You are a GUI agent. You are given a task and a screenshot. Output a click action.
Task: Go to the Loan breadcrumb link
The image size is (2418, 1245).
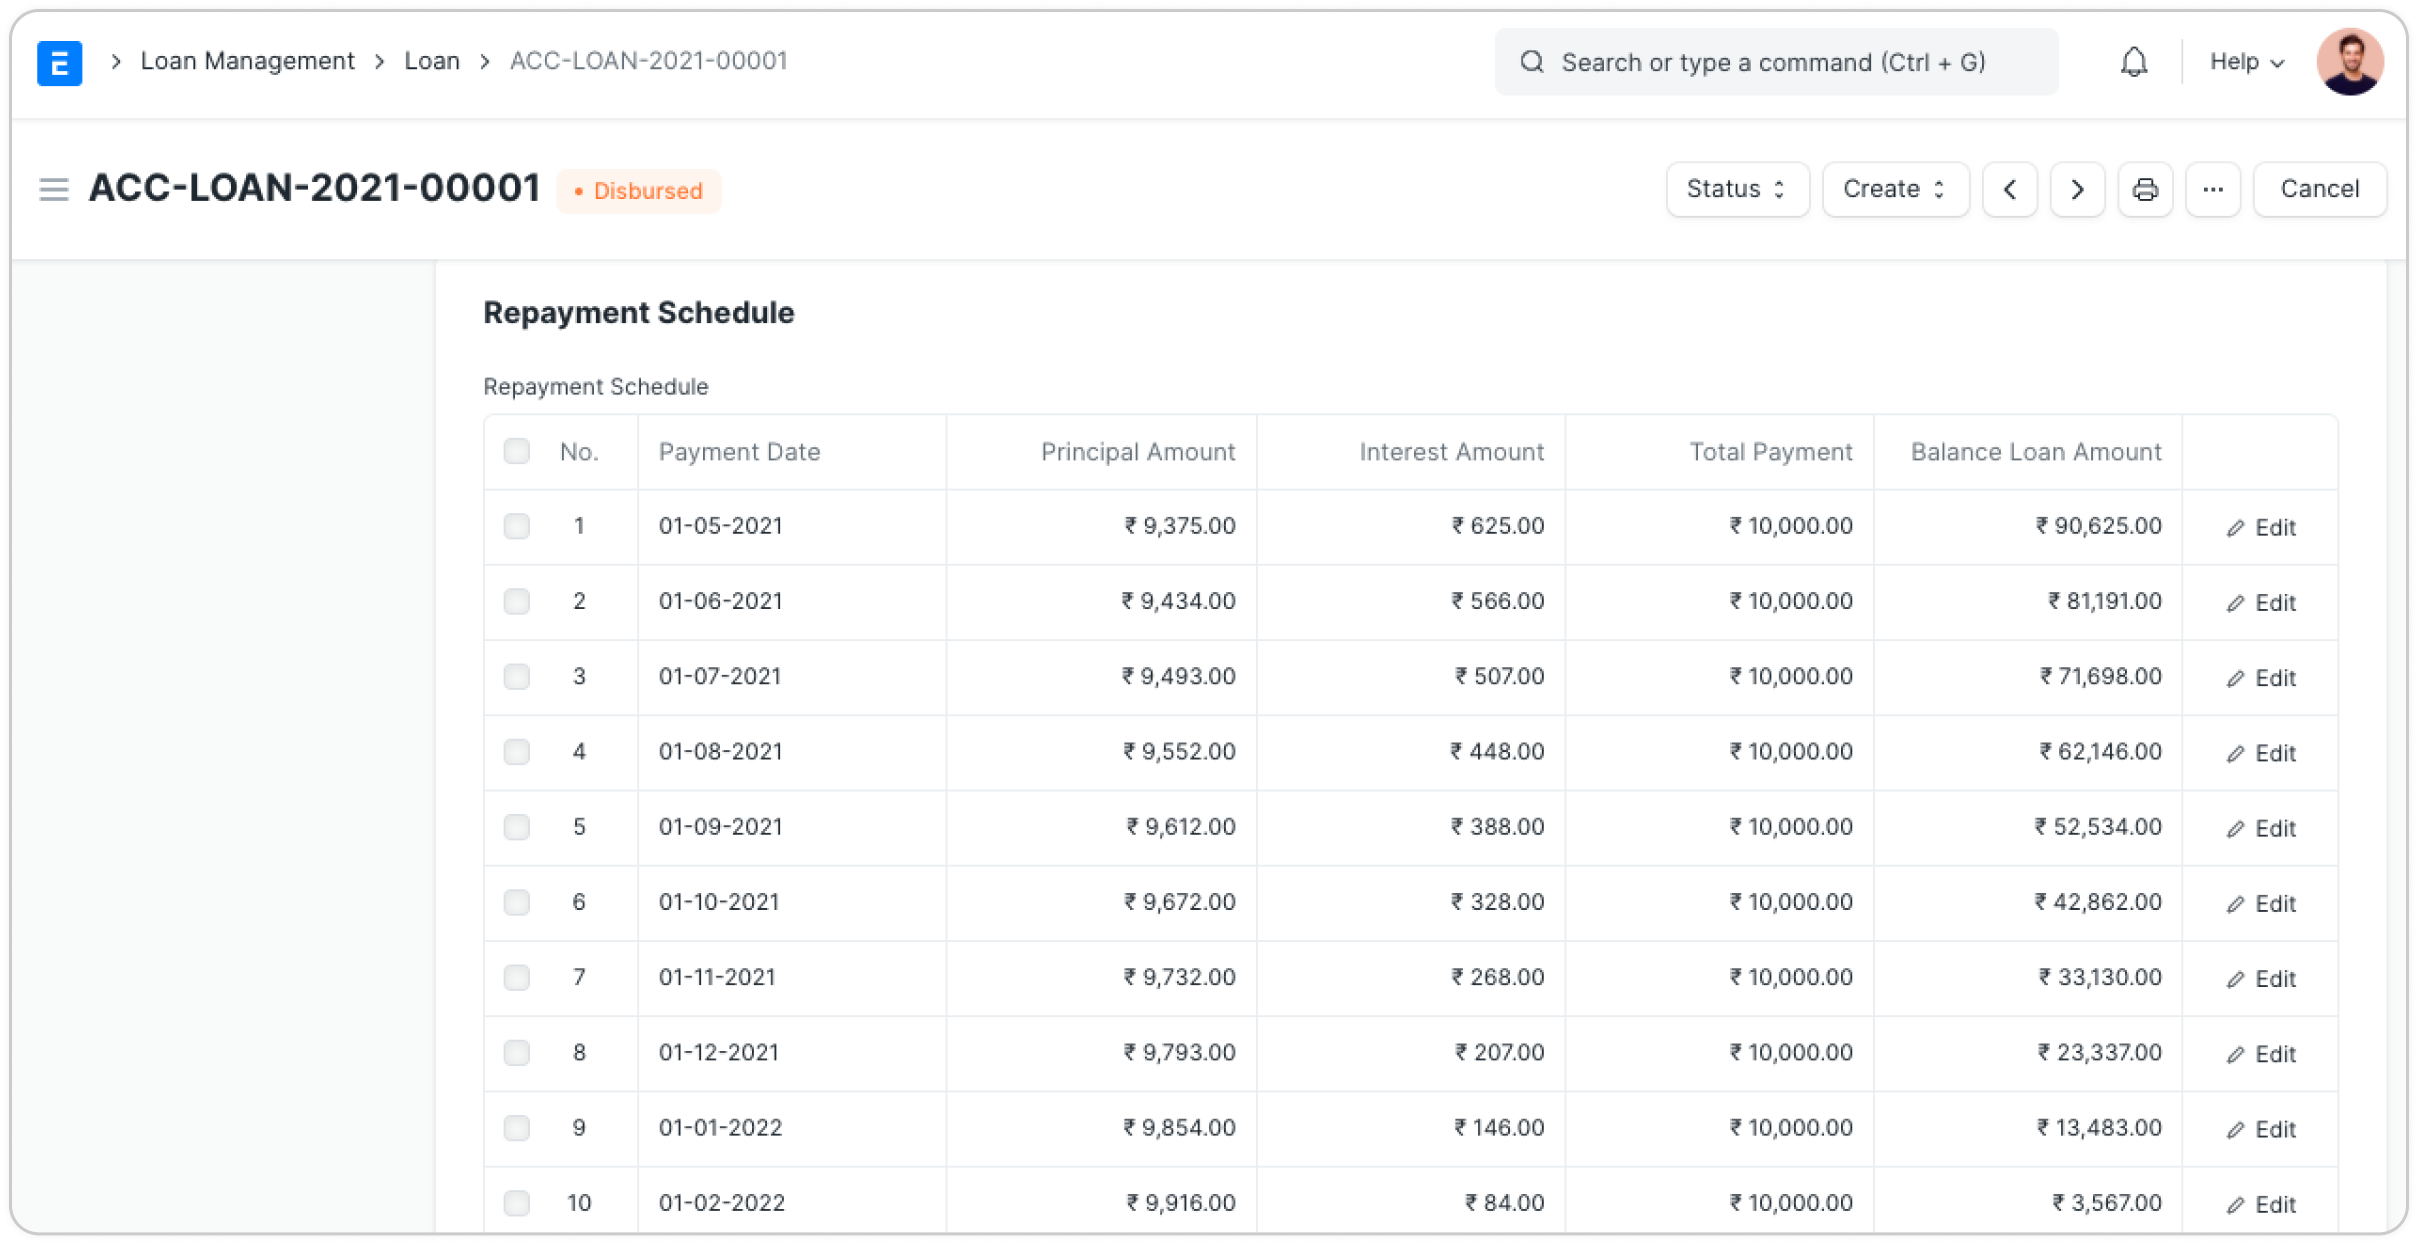pyautogui.click(x=431, y=61)
